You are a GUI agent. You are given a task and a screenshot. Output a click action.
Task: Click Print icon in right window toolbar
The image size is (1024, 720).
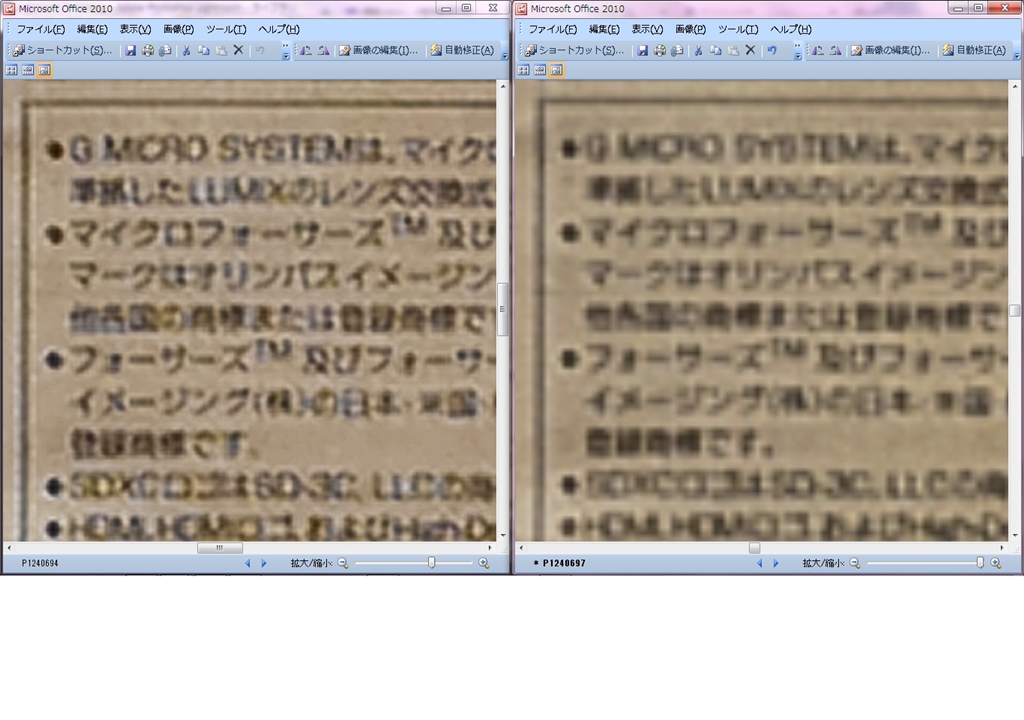click(x=660, y=50)
